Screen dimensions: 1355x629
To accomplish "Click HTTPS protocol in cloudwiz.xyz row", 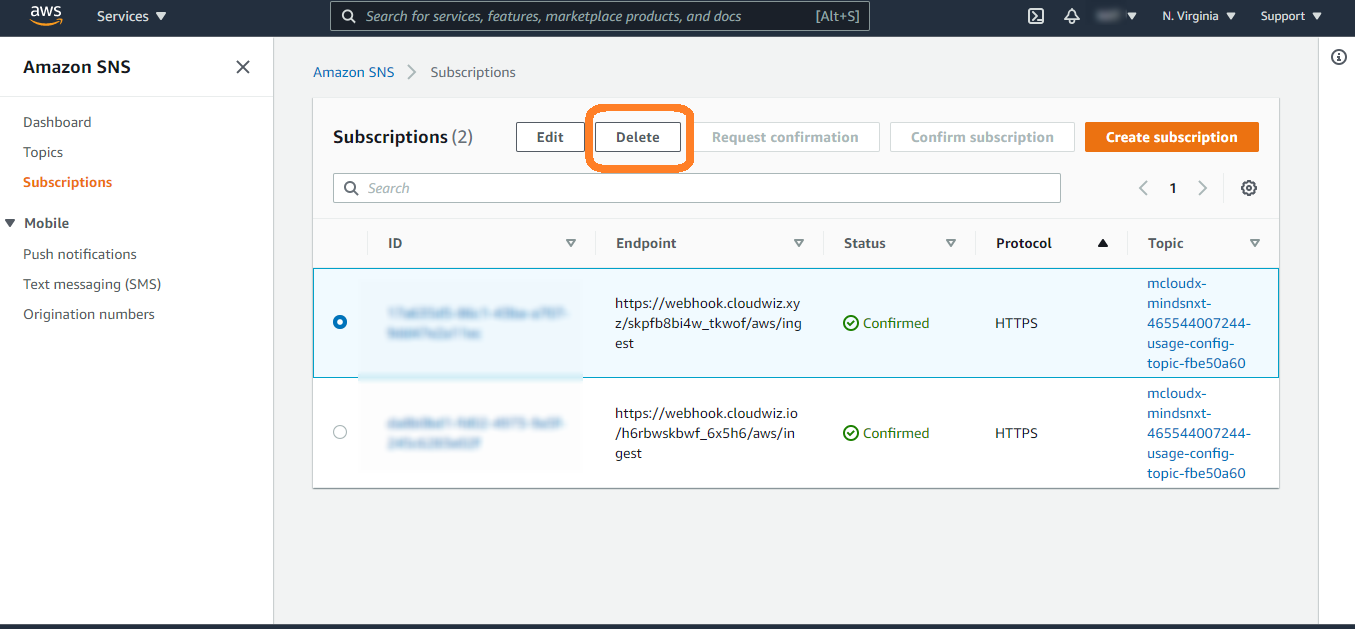I will 1016,323.
